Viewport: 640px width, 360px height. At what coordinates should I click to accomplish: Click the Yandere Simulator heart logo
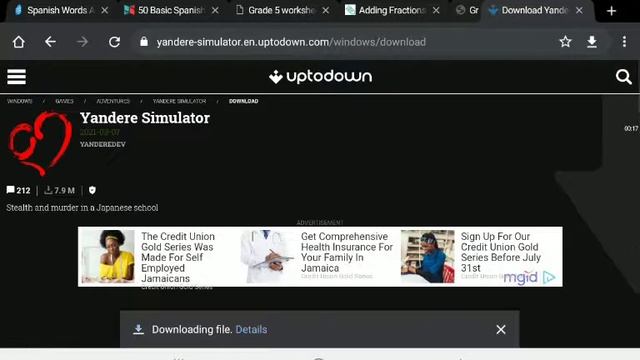coord(40,143)
